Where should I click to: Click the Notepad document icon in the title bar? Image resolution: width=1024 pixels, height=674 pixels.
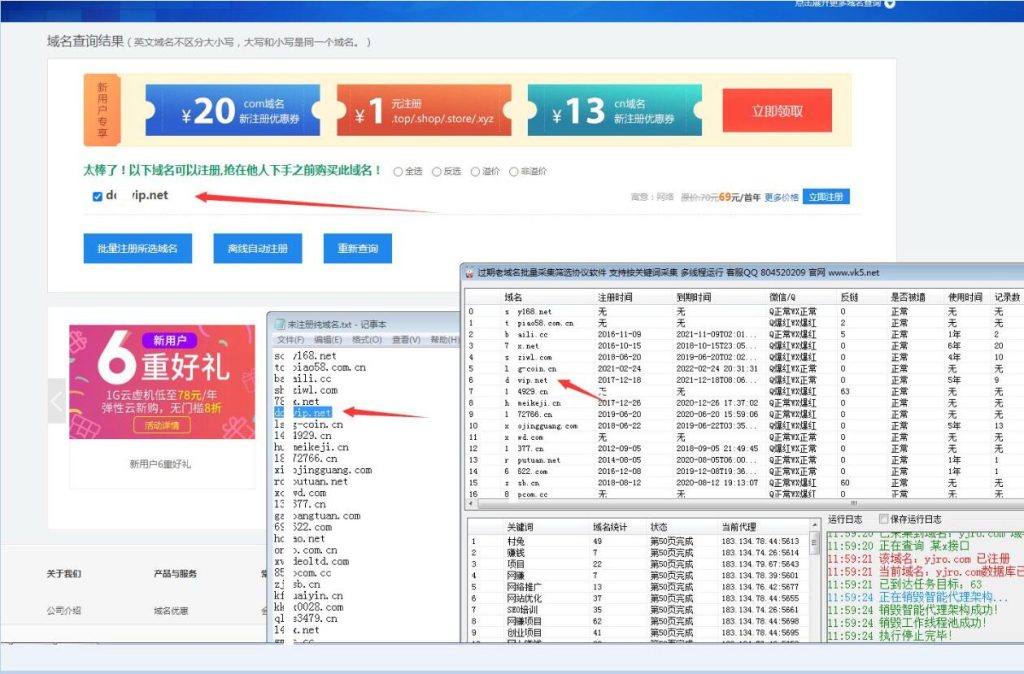tap(282, 325)
